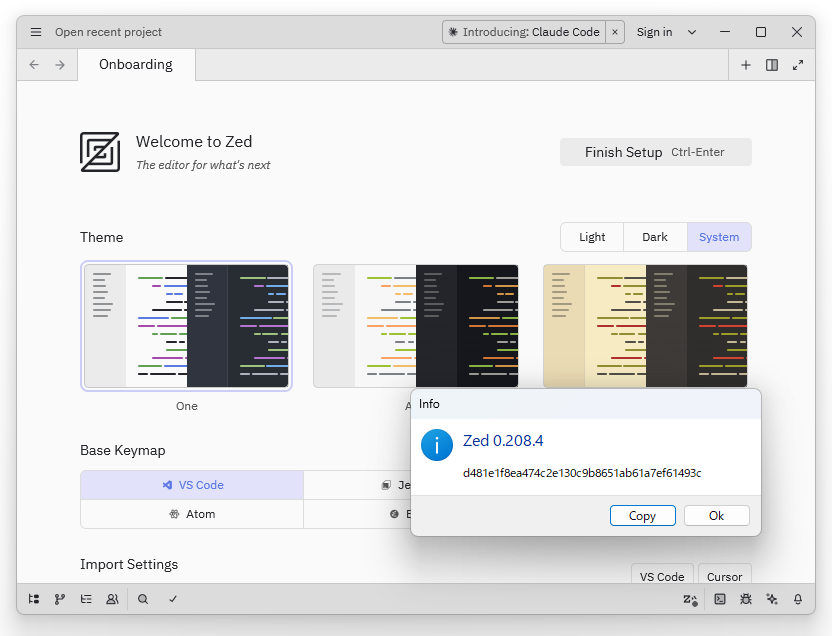Switch to the Onboarding tab
832x636 pixels.
pyautogui.click(x=135, y=64)
